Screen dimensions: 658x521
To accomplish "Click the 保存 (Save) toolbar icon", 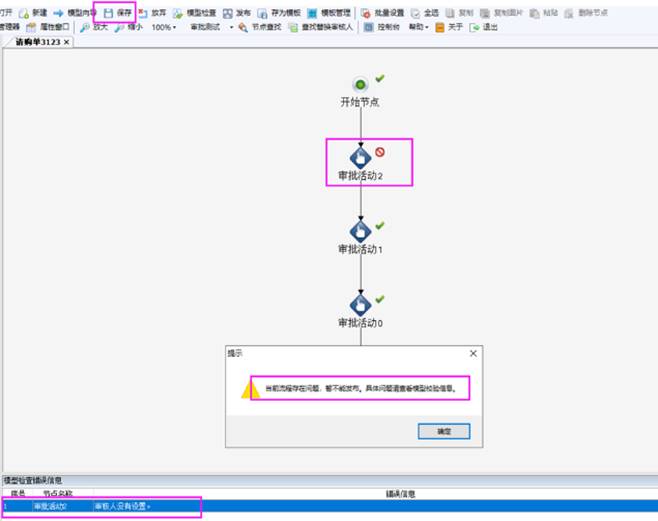I will click(109, 13).
